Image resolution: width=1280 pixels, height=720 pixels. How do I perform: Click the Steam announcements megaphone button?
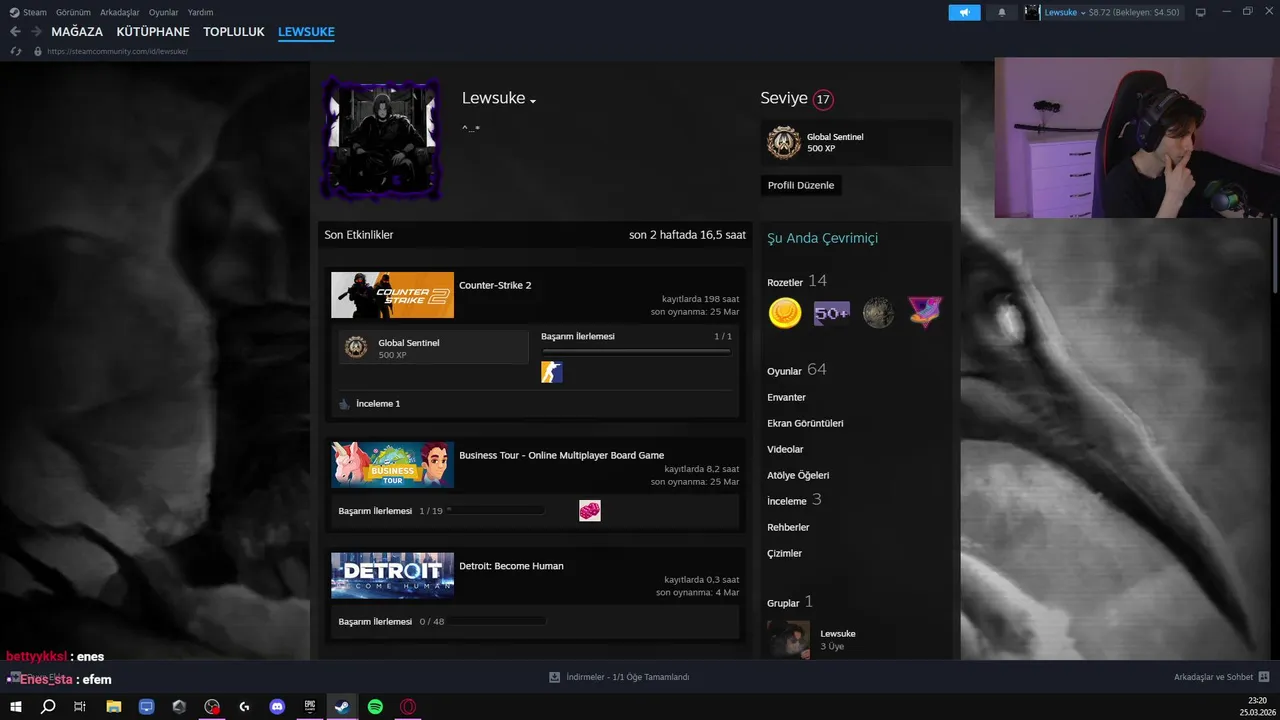(964, 12)
